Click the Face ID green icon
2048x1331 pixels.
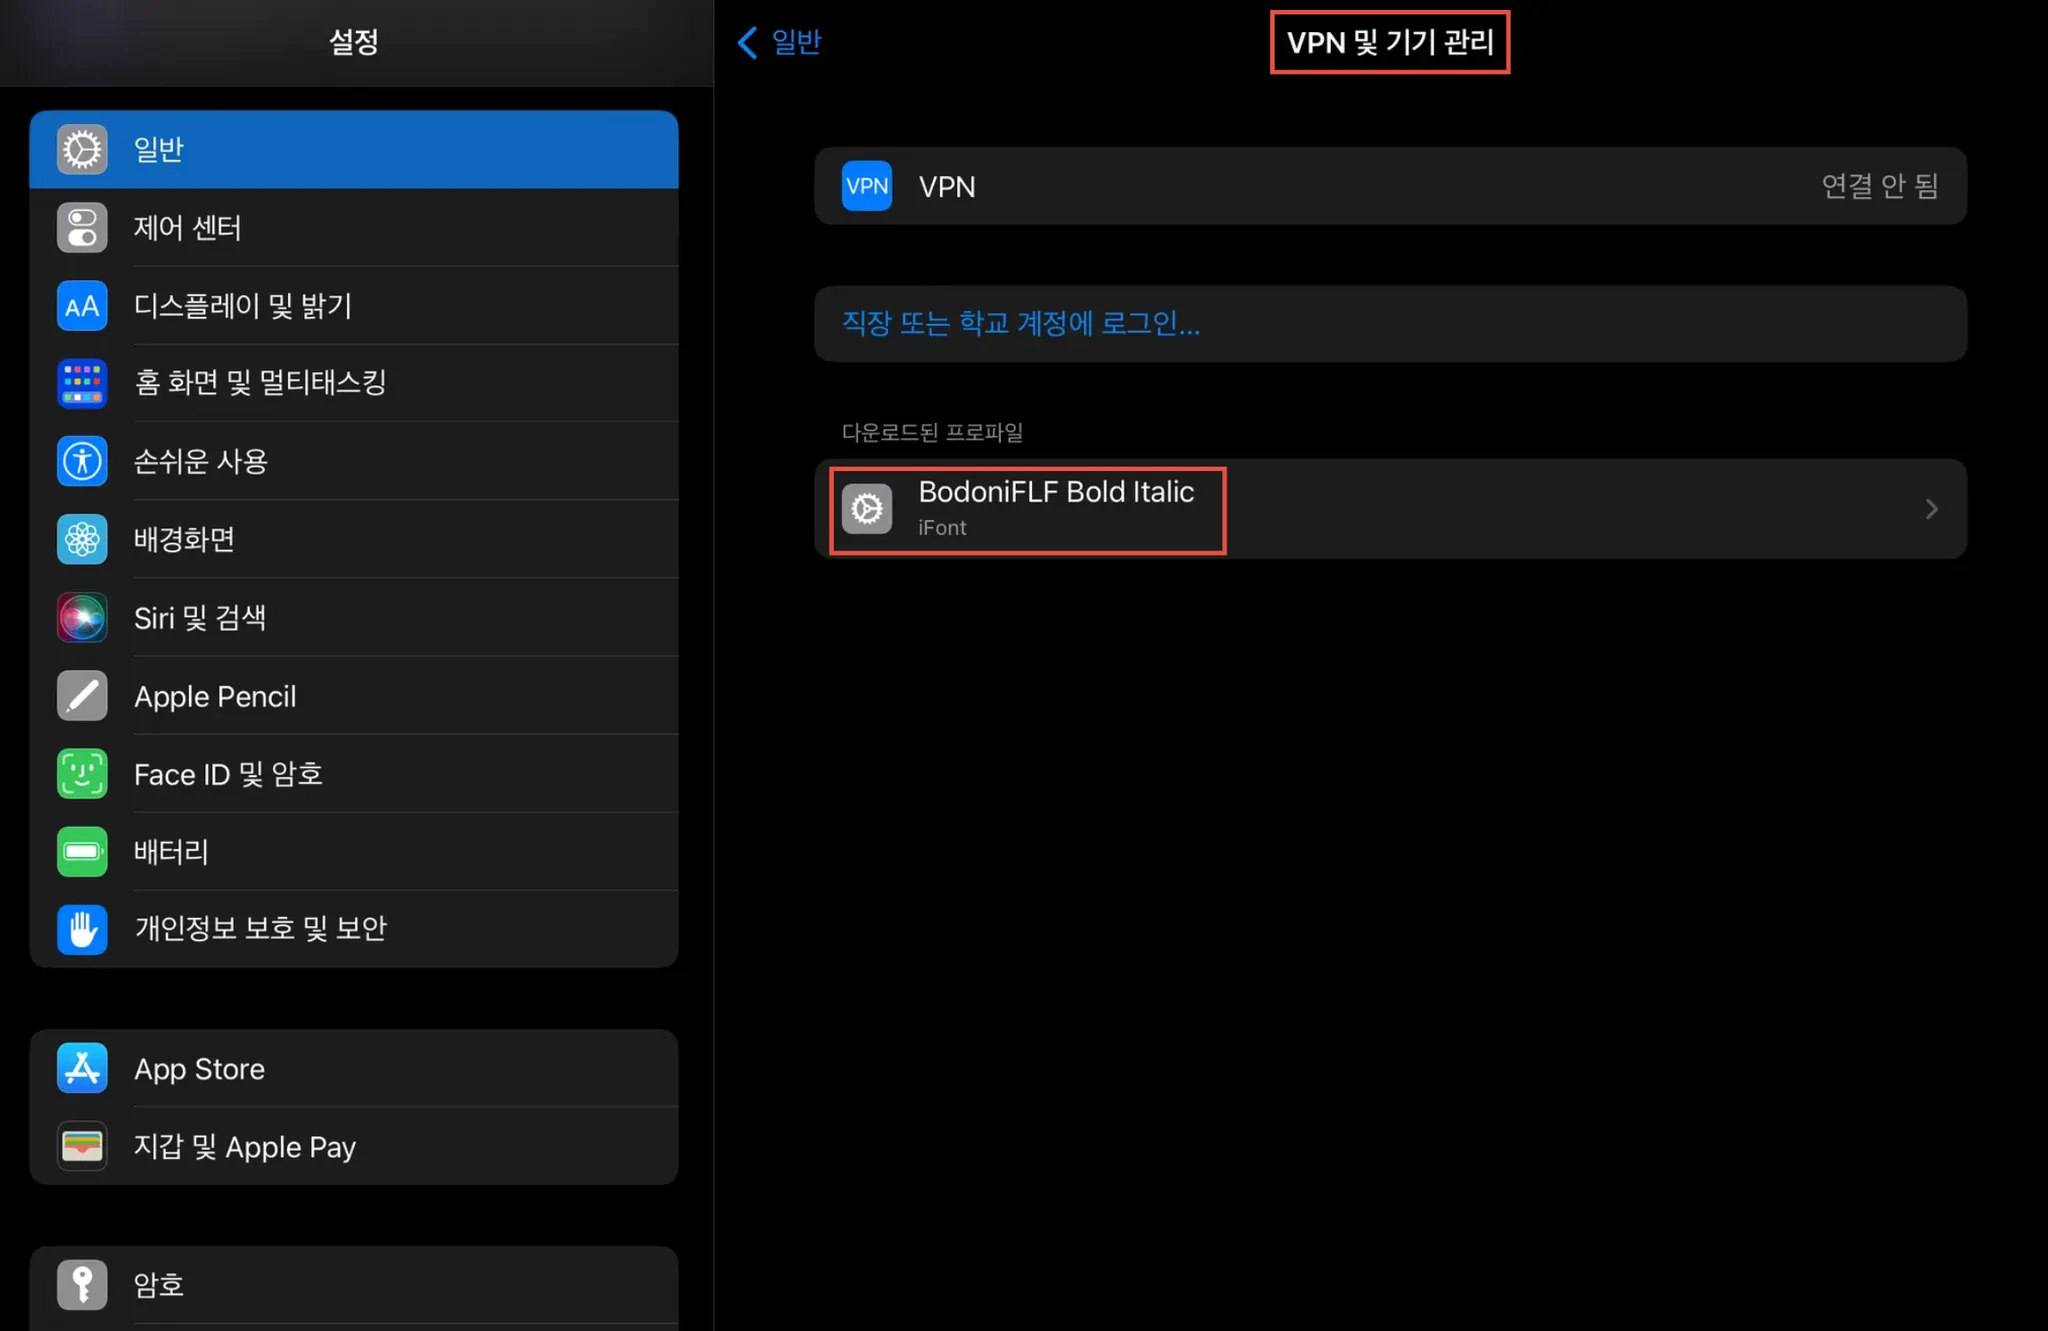[82, 774]
